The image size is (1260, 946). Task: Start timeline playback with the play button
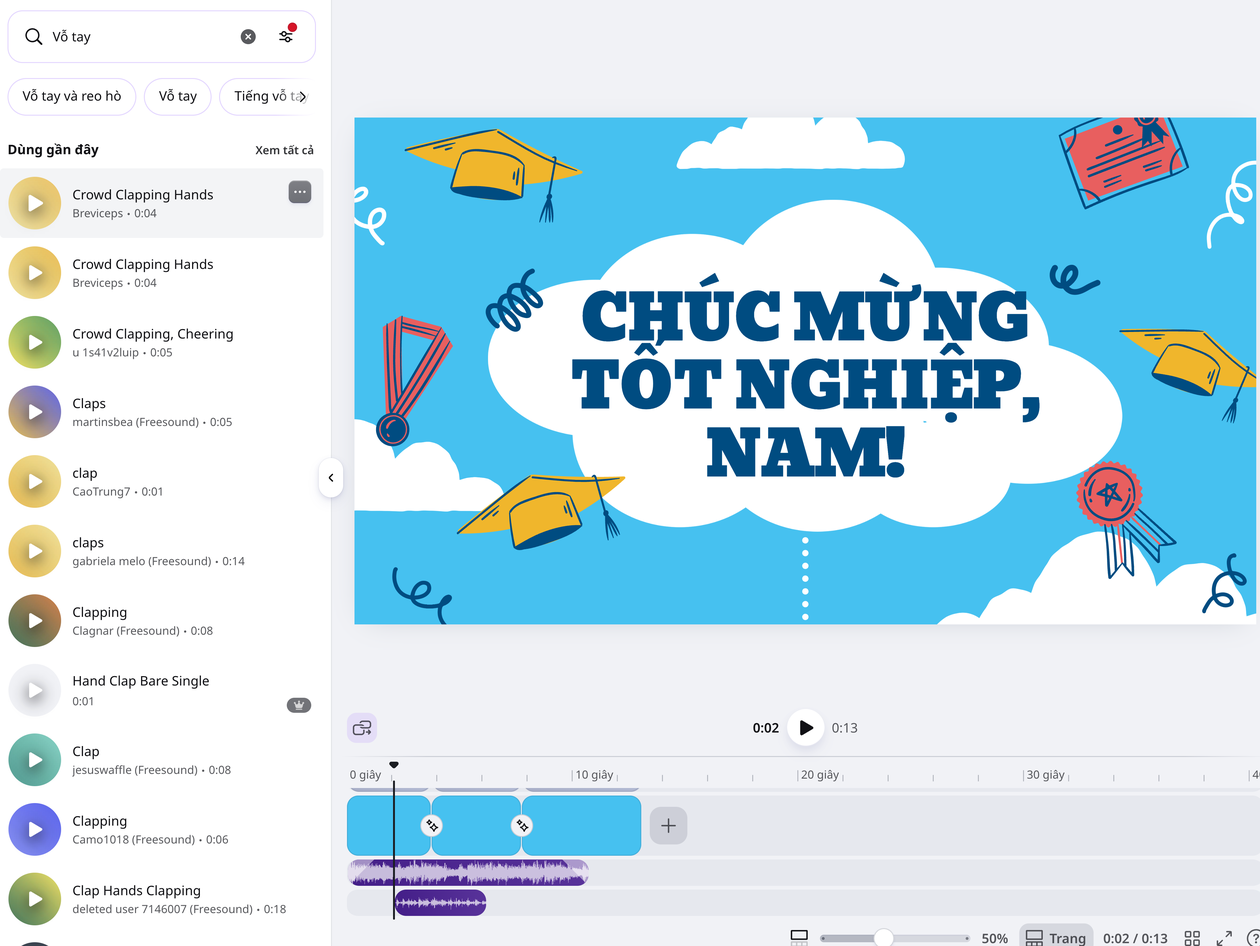tap(806, 728)
